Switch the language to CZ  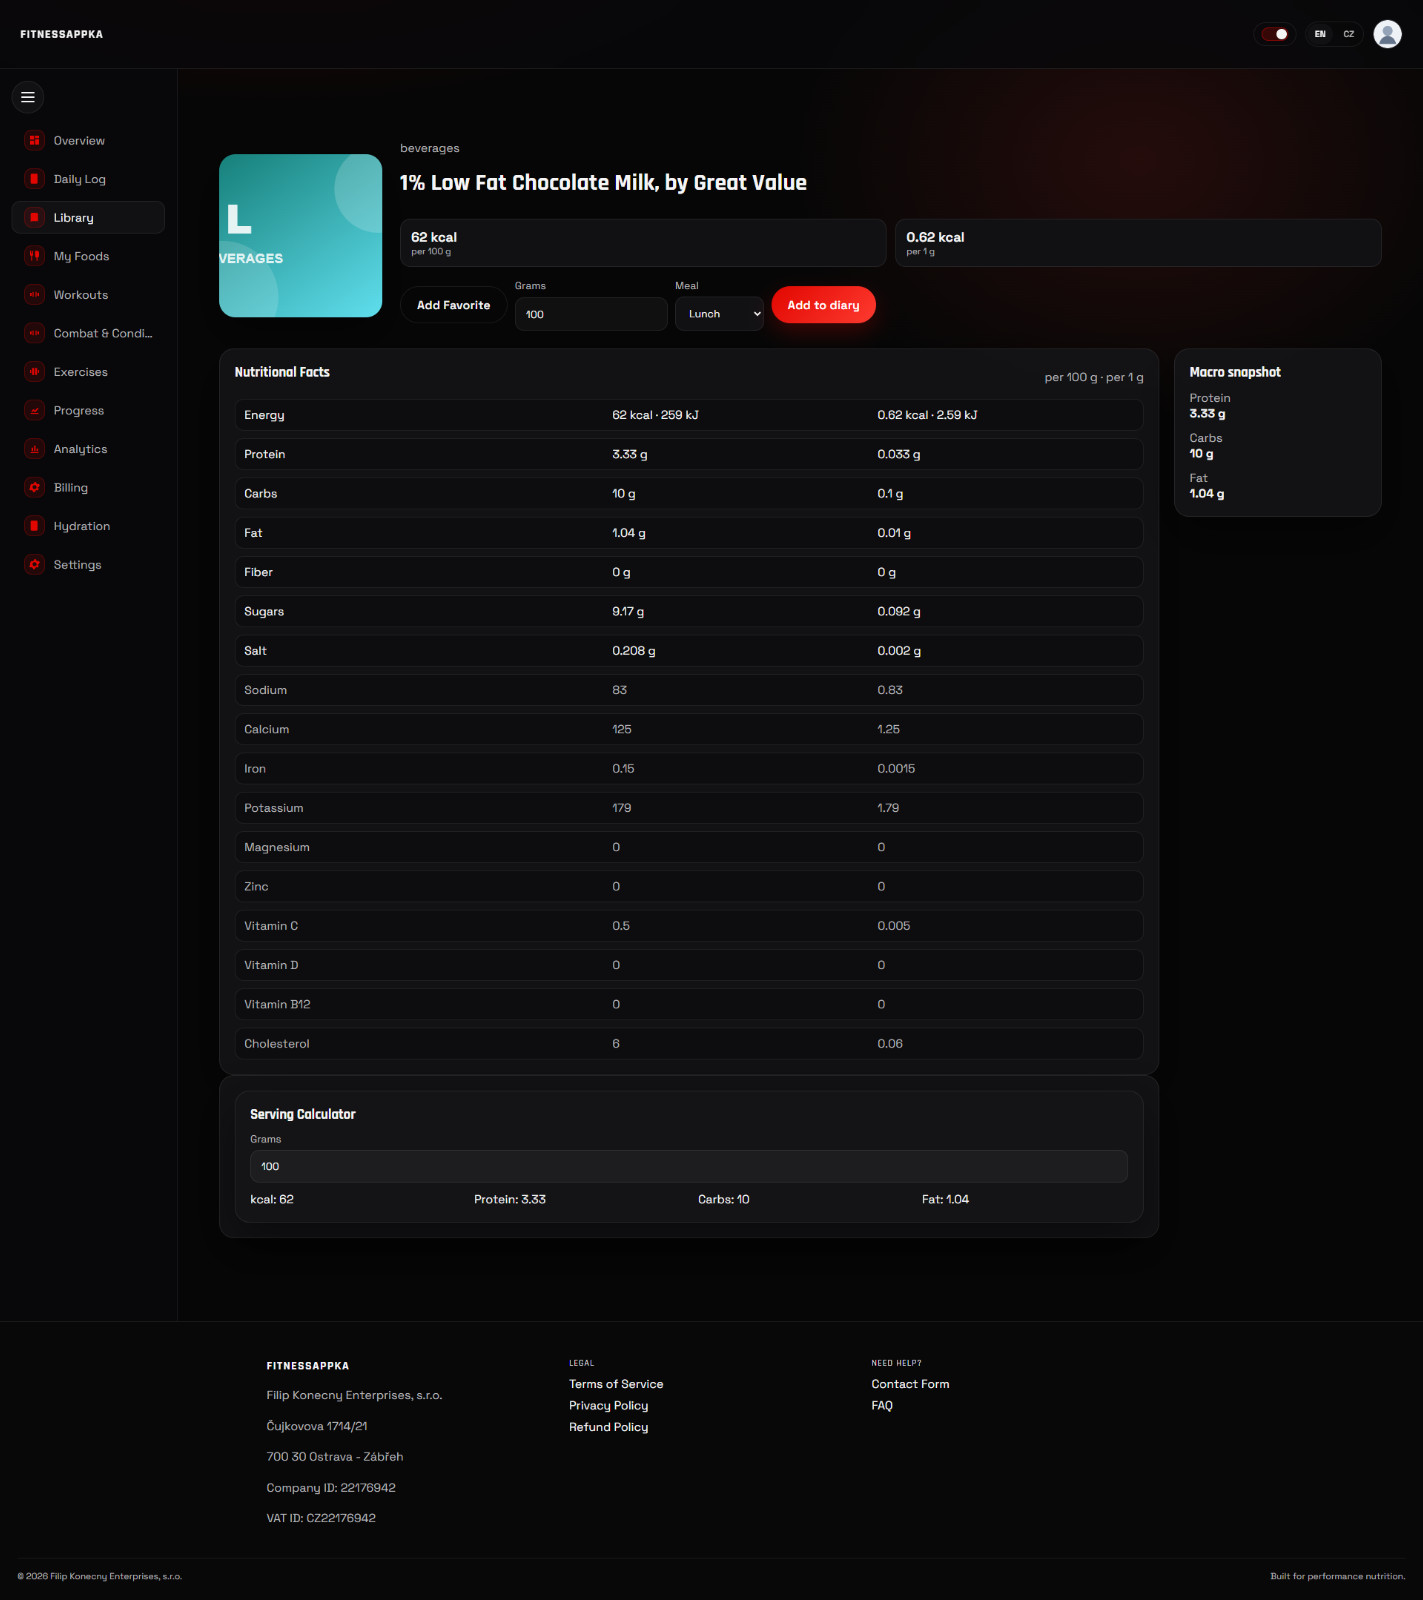[1348, 34]
